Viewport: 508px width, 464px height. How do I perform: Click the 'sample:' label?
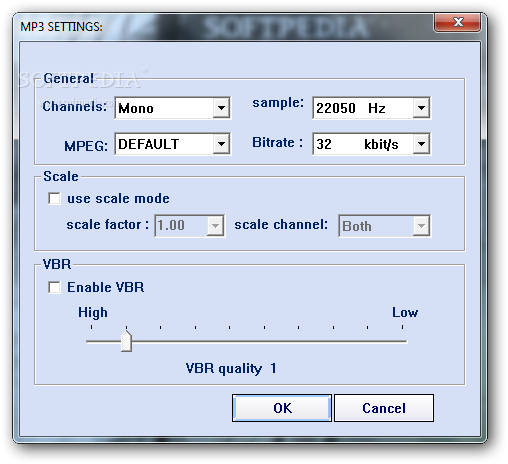[278, 103]
